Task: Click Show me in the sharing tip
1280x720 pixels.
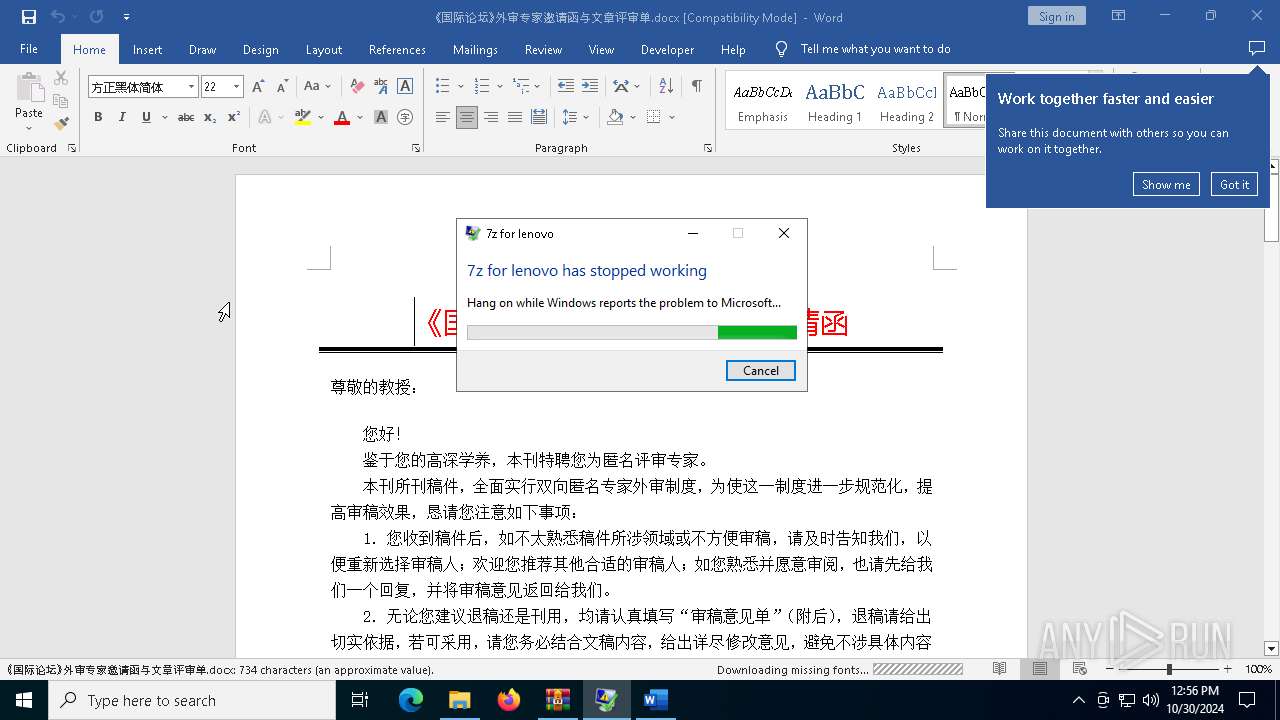Action: [1166, 184]
